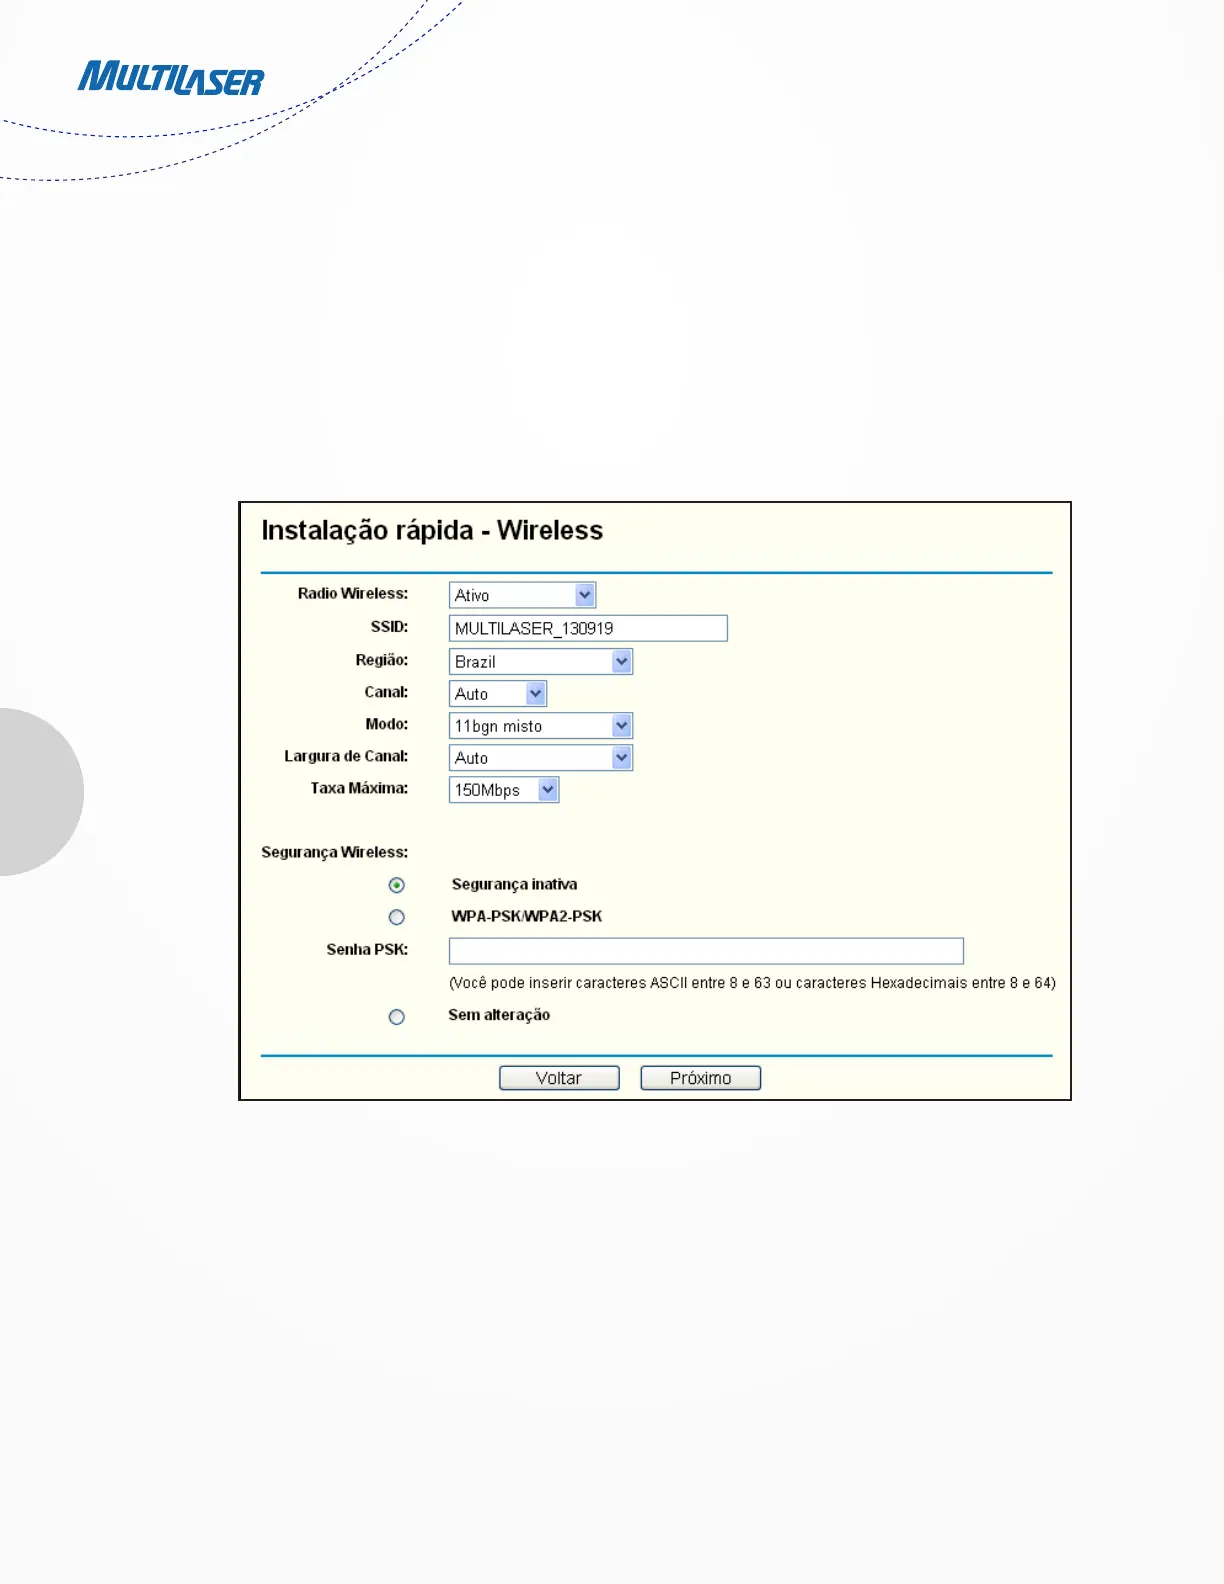Click the Largura de Canal label

click(346, 756)
